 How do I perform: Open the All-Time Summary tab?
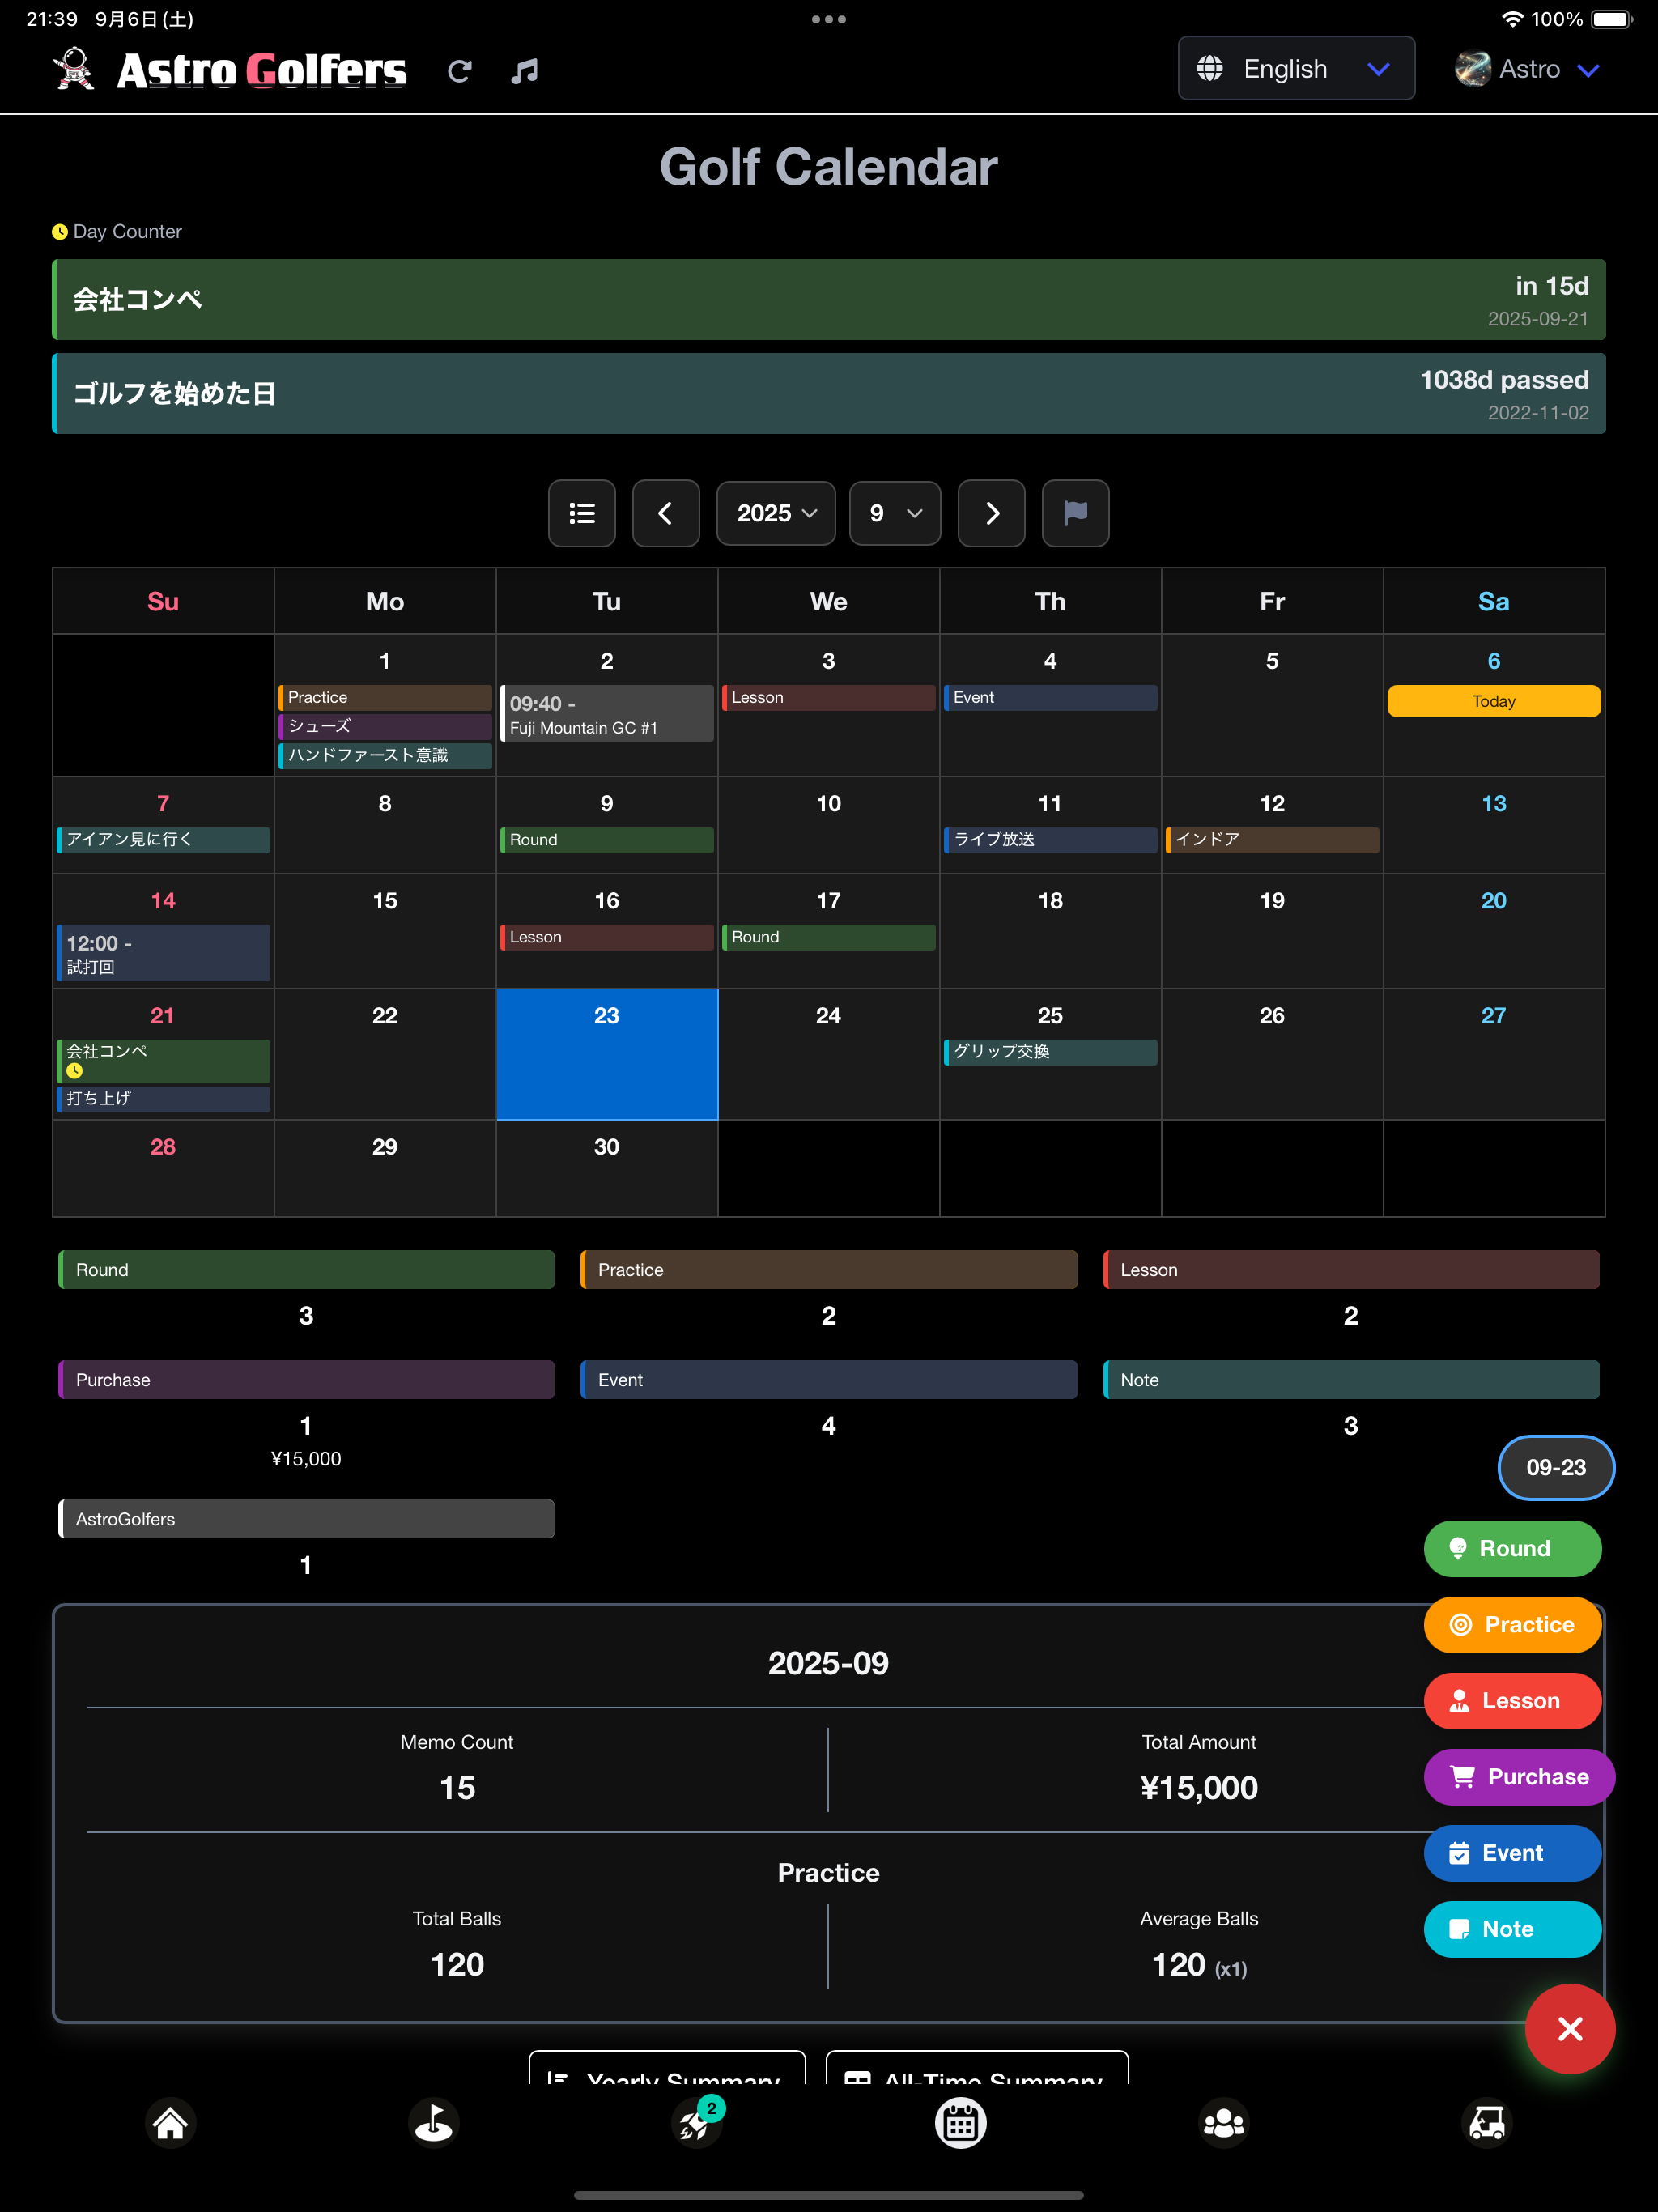coord(977,2068)
